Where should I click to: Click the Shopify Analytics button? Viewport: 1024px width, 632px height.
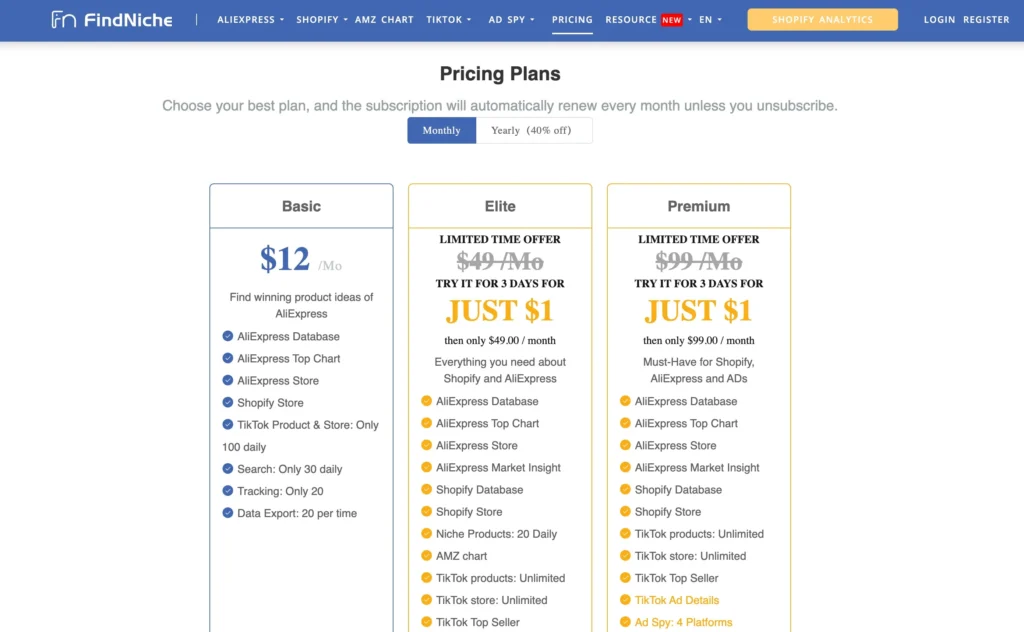[822, 20]
